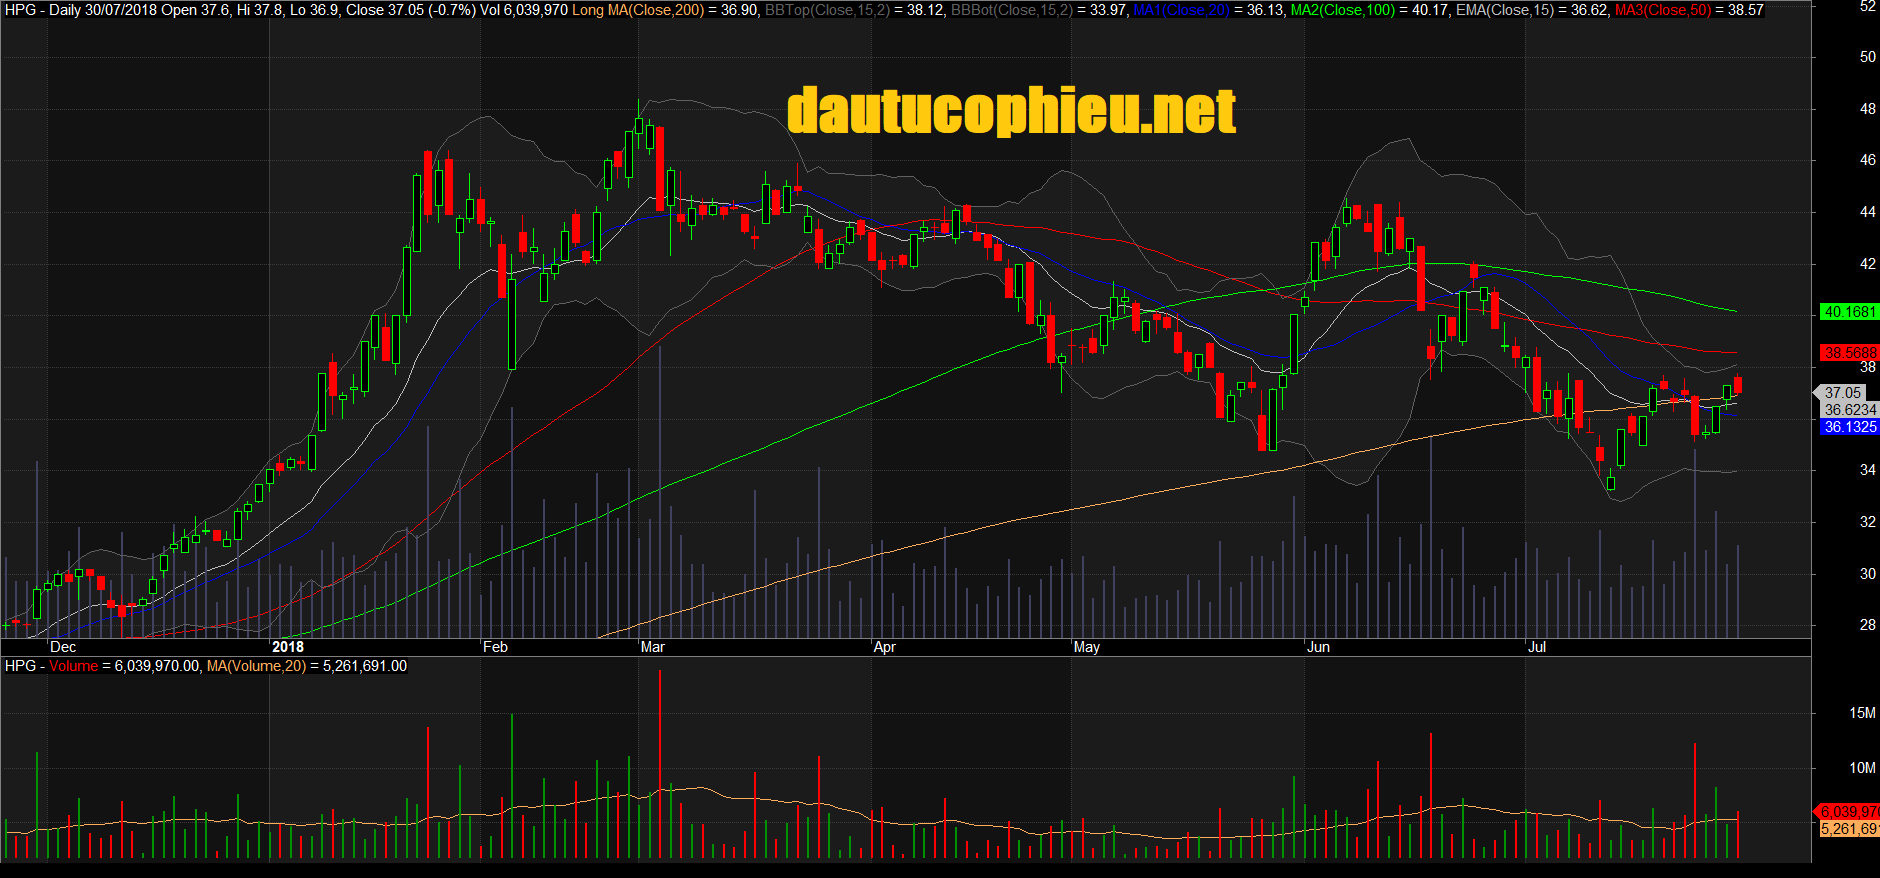Click the Mar marker on time axis
The width and height of the screenshot is (1880, 878).
(652, 647)
